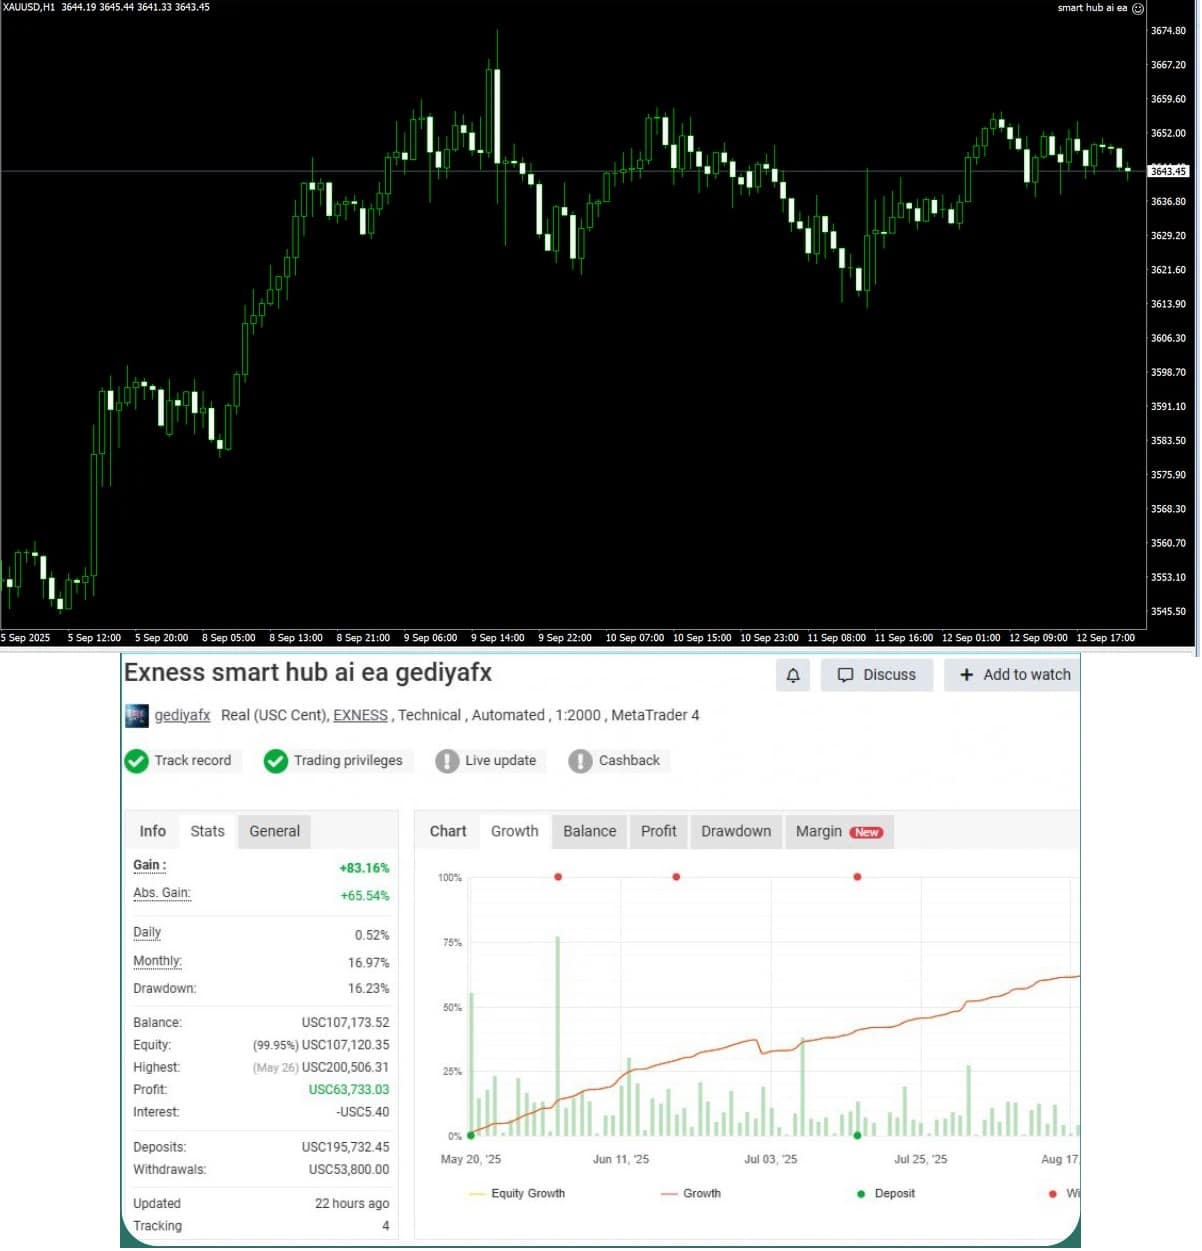Click the current price label 3643.45

pos(1168,171)
